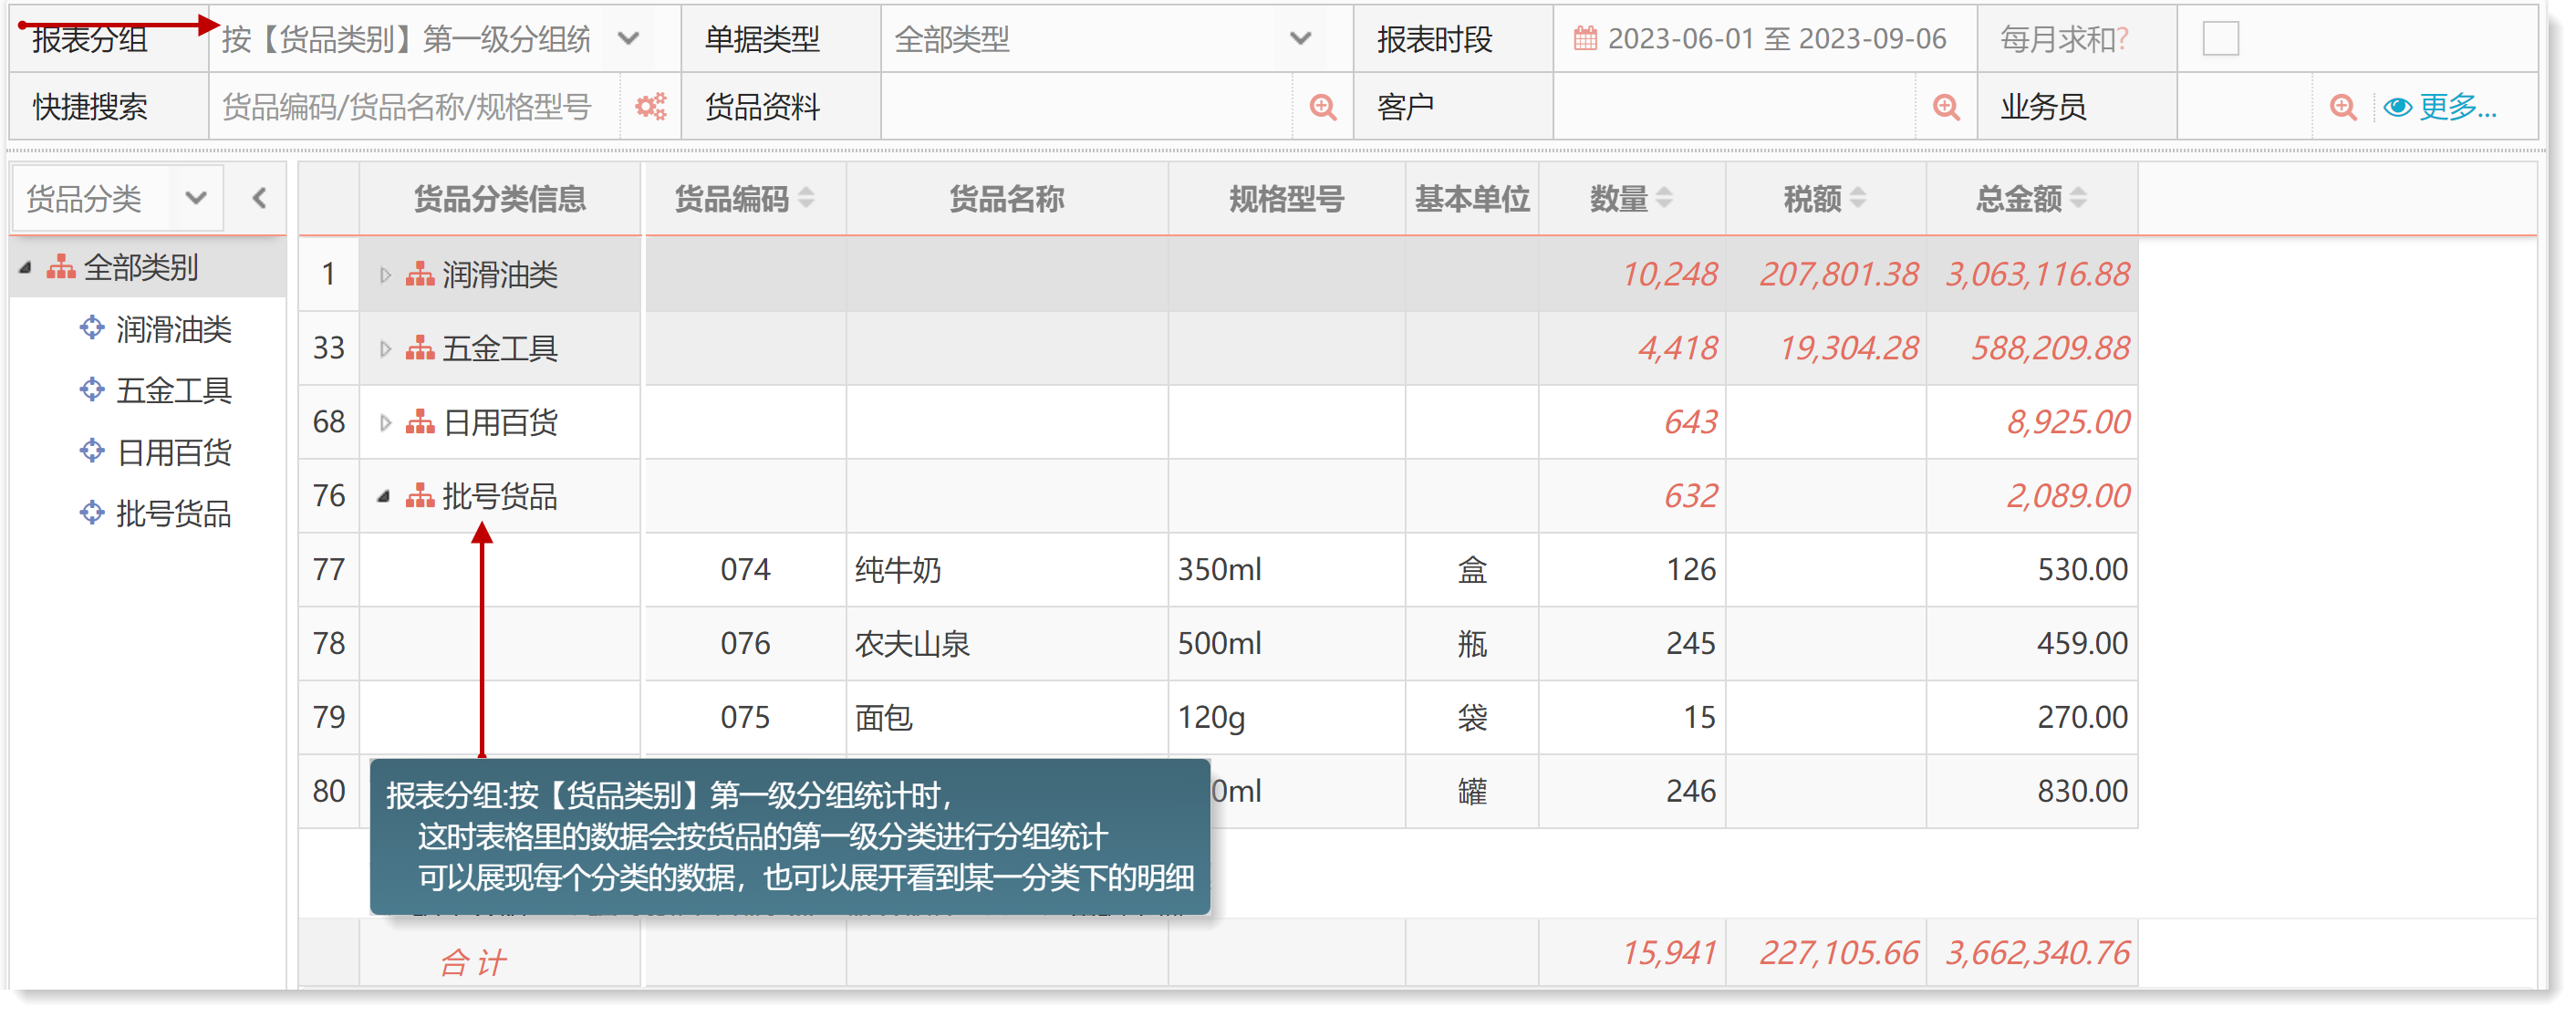Click the 货品资料 input field
Viewport: 2576px width, 1017px height.
tap(1086, 107)
